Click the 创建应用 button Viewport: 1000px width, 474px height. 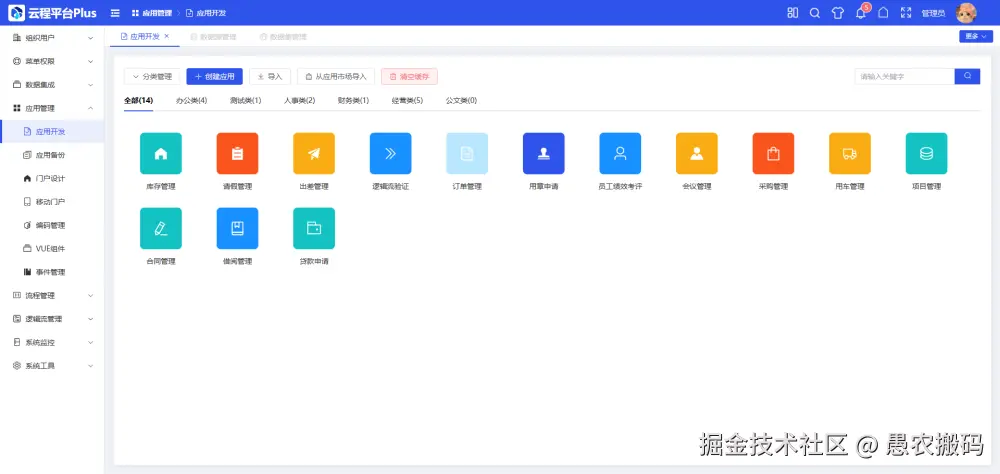coord(214,77)
